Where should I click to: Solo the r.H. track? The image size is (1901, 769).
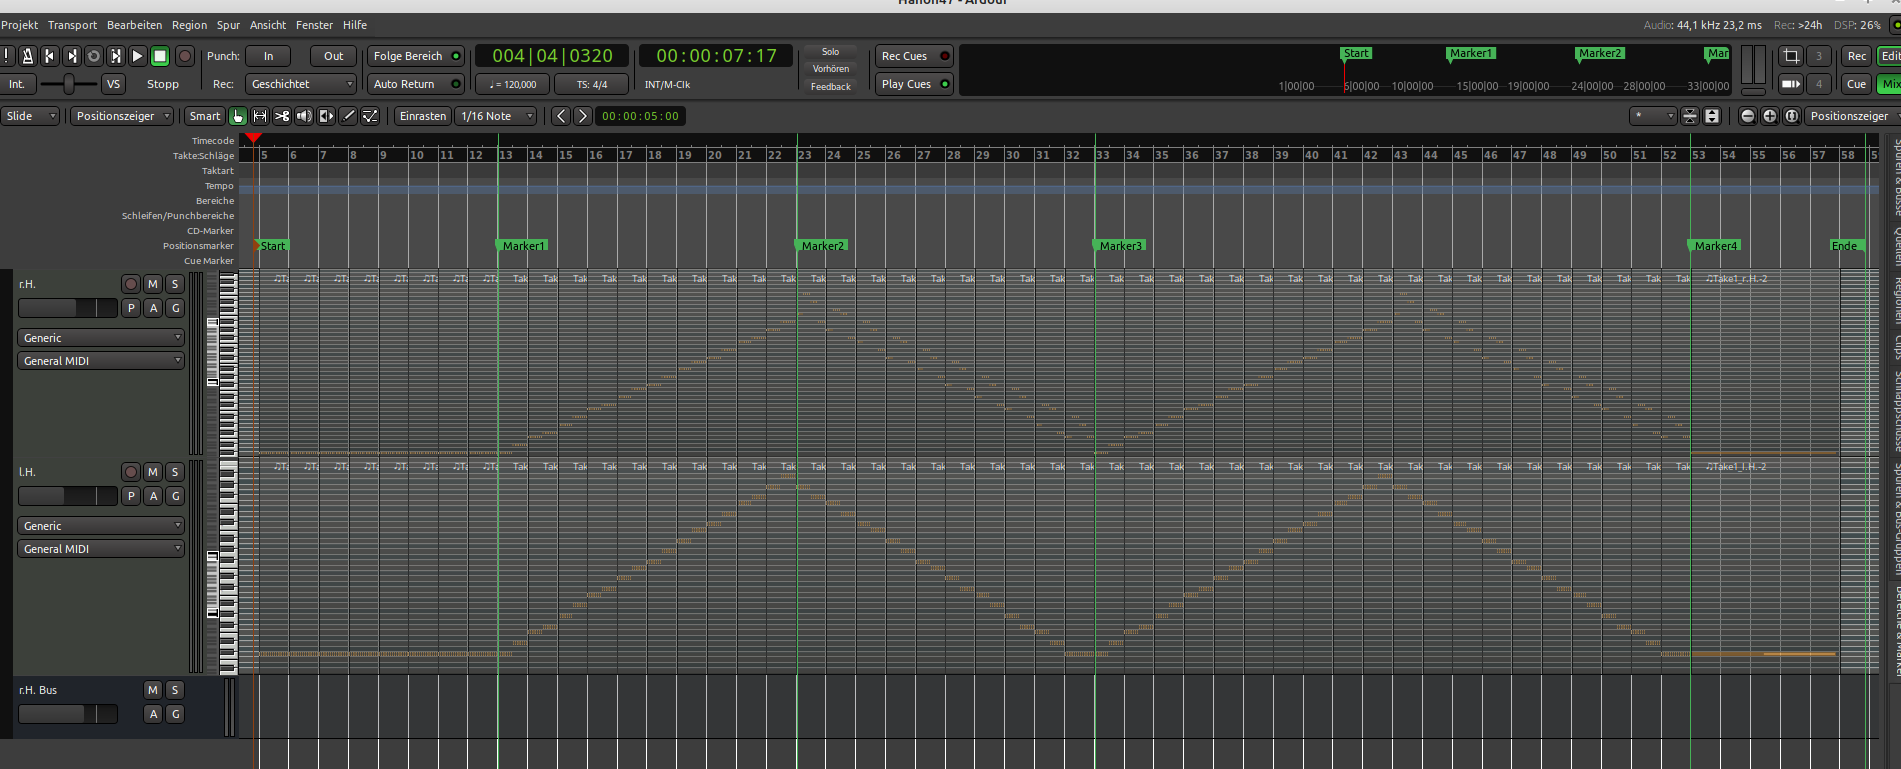coord(175,284)
